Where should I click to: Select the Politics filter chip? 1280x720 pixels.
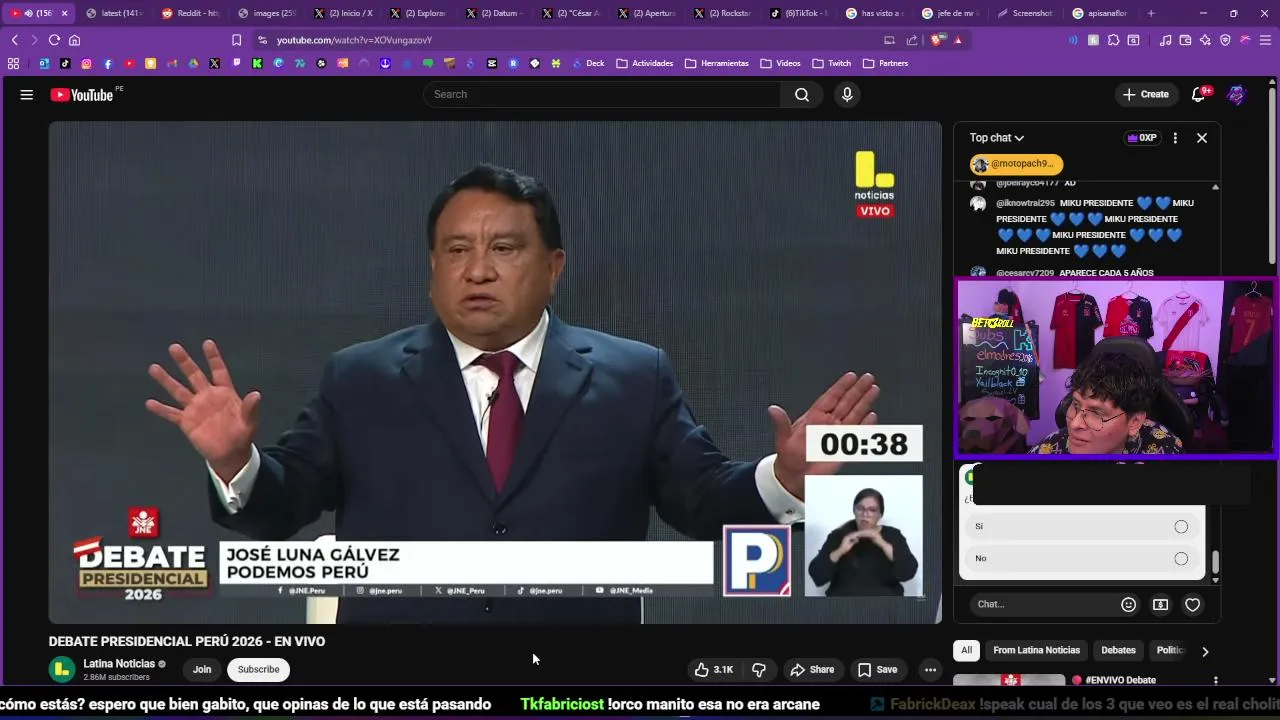click(x=1170, y=650)
